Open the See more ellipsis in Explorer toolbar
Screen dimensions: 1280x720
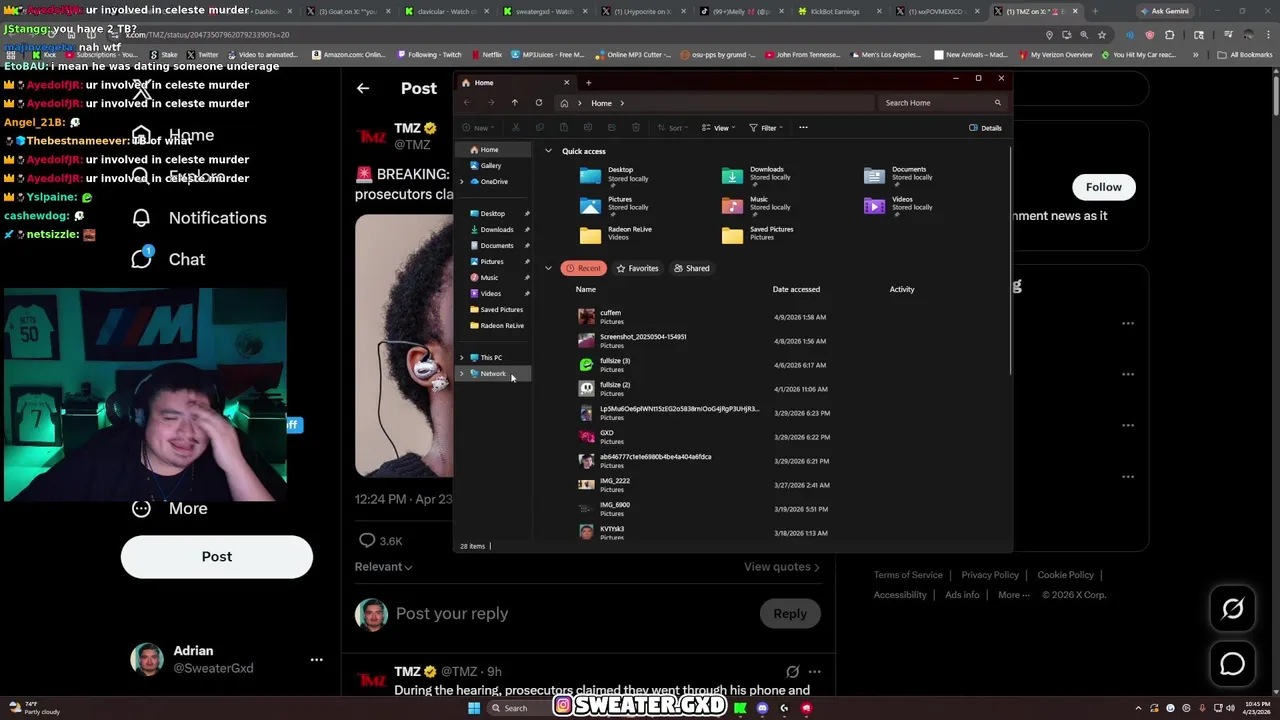[x=803, y=128]
